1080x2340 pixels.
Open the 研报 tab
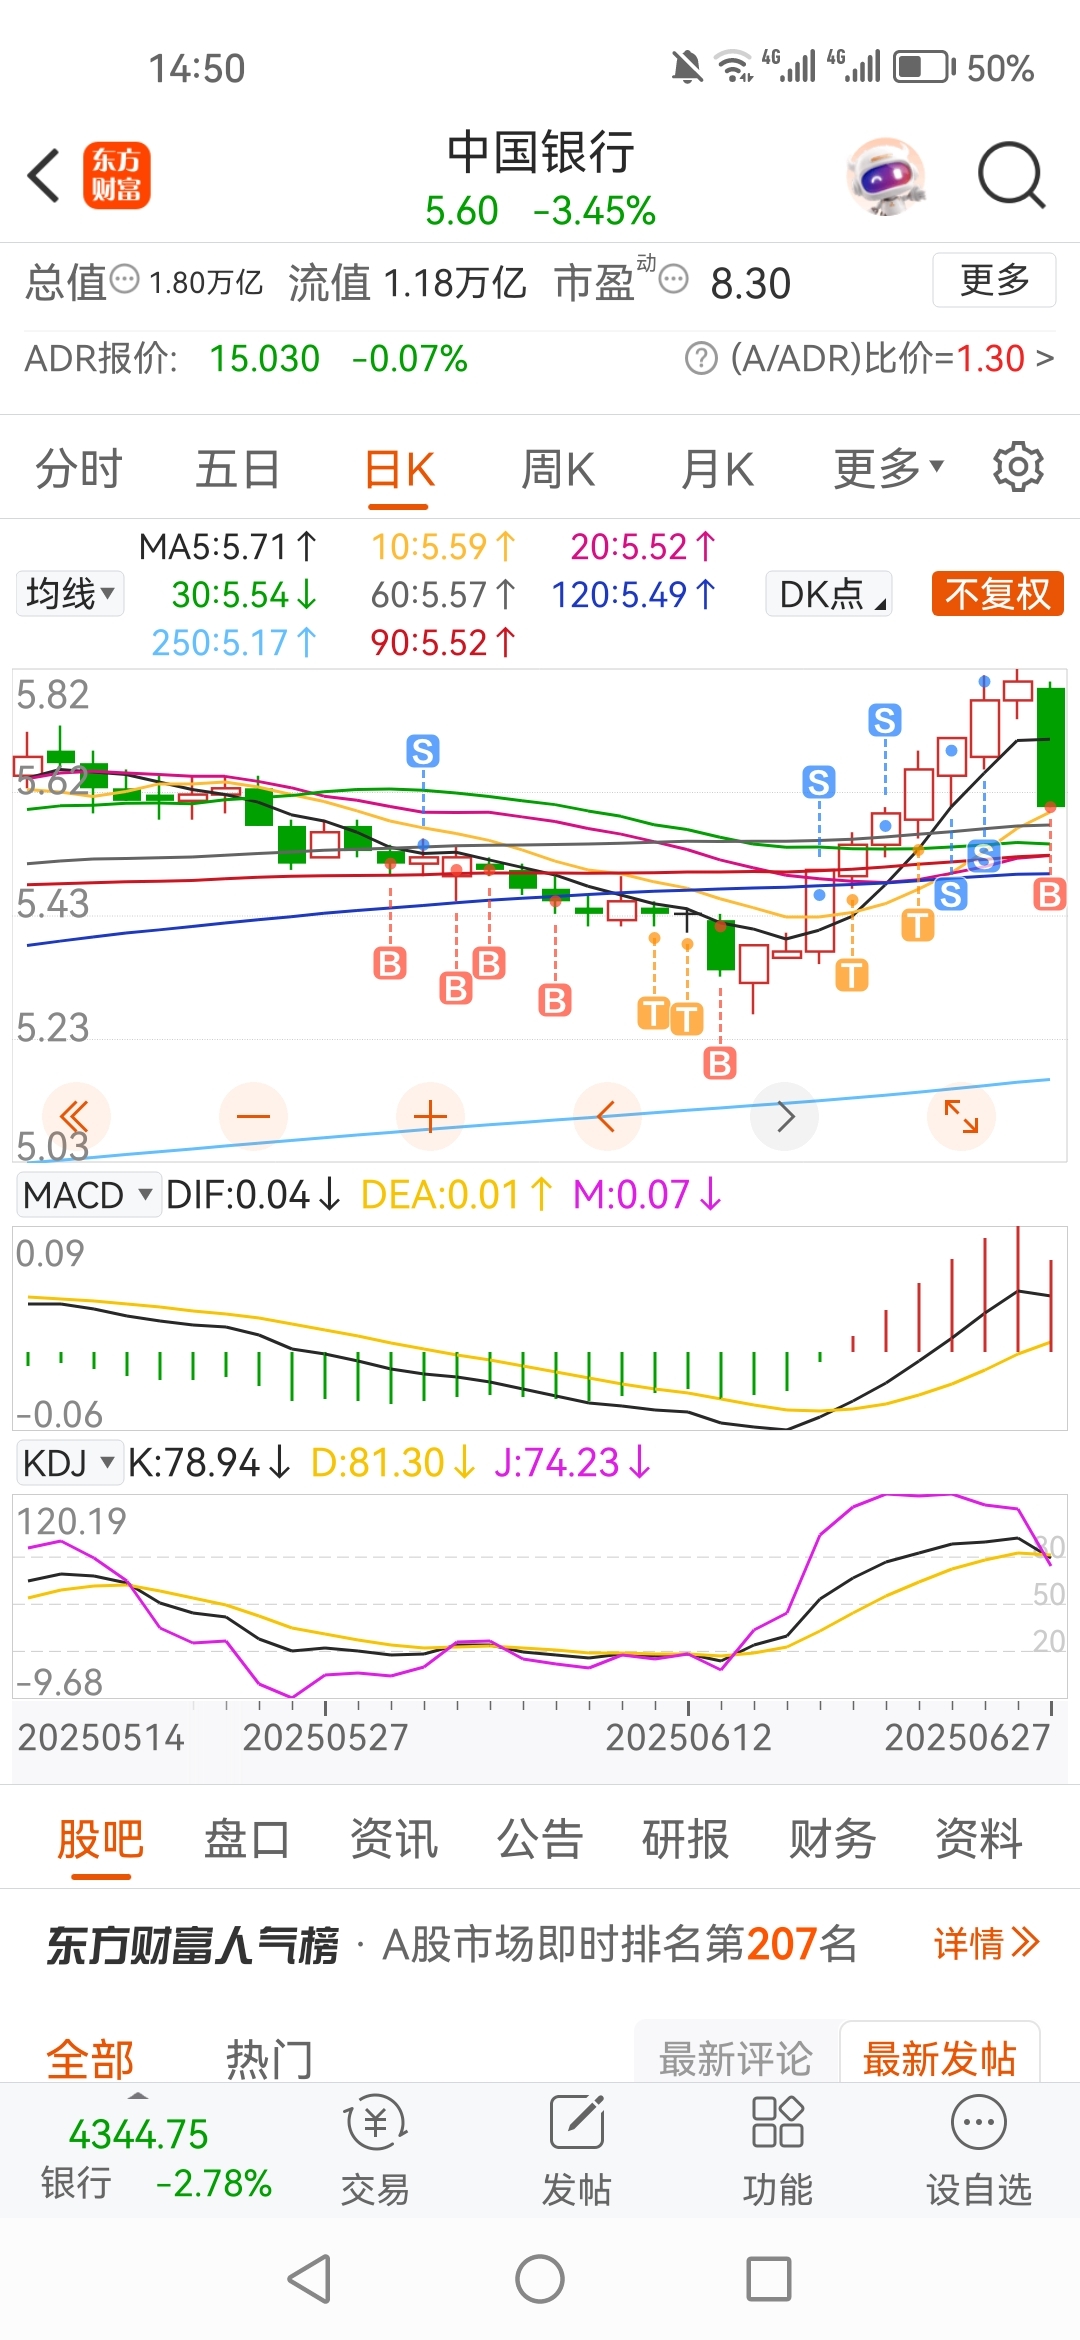point(686,1838)
